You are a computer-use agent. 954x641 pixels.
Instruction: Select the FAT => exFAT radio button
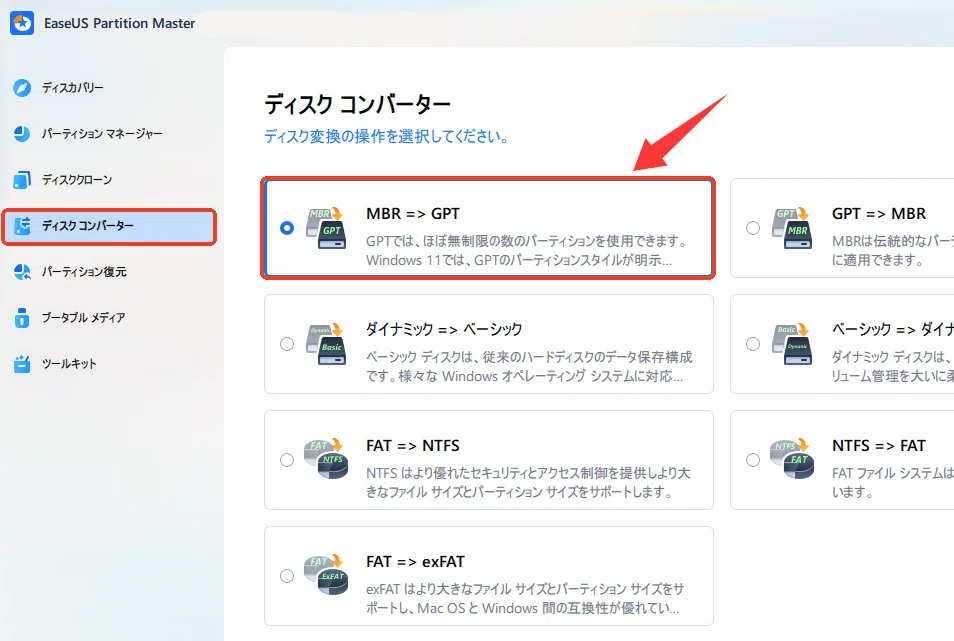tap(287, 576)
